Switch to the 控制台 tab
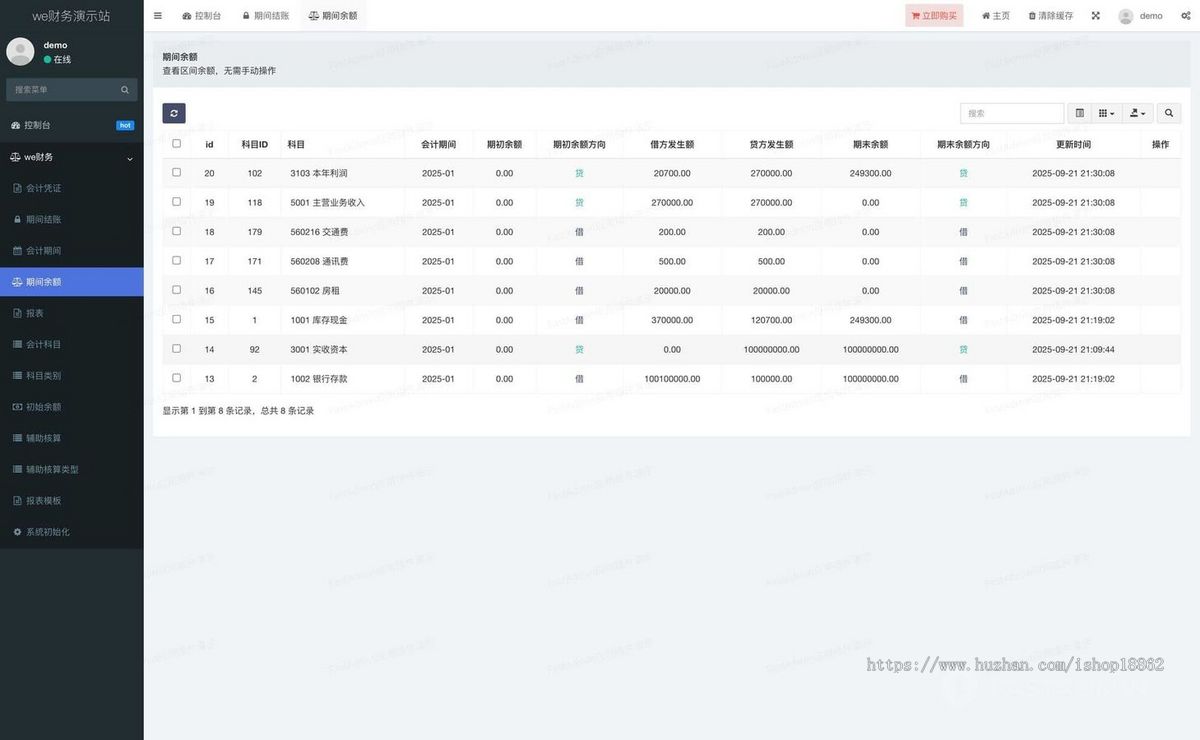The image size is (1200, 740). point(202,16)
